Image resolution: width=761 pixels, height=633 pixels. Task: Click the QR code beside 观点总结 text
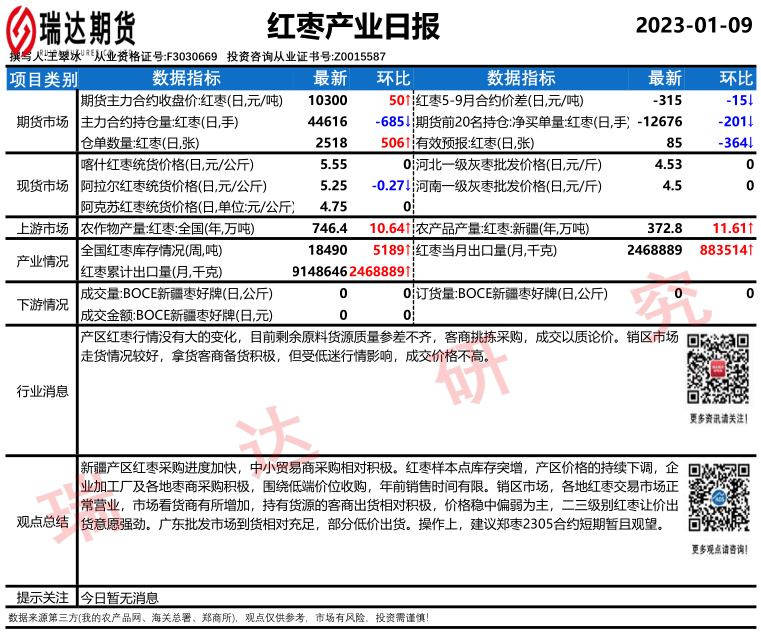click(x=718, y=497)
